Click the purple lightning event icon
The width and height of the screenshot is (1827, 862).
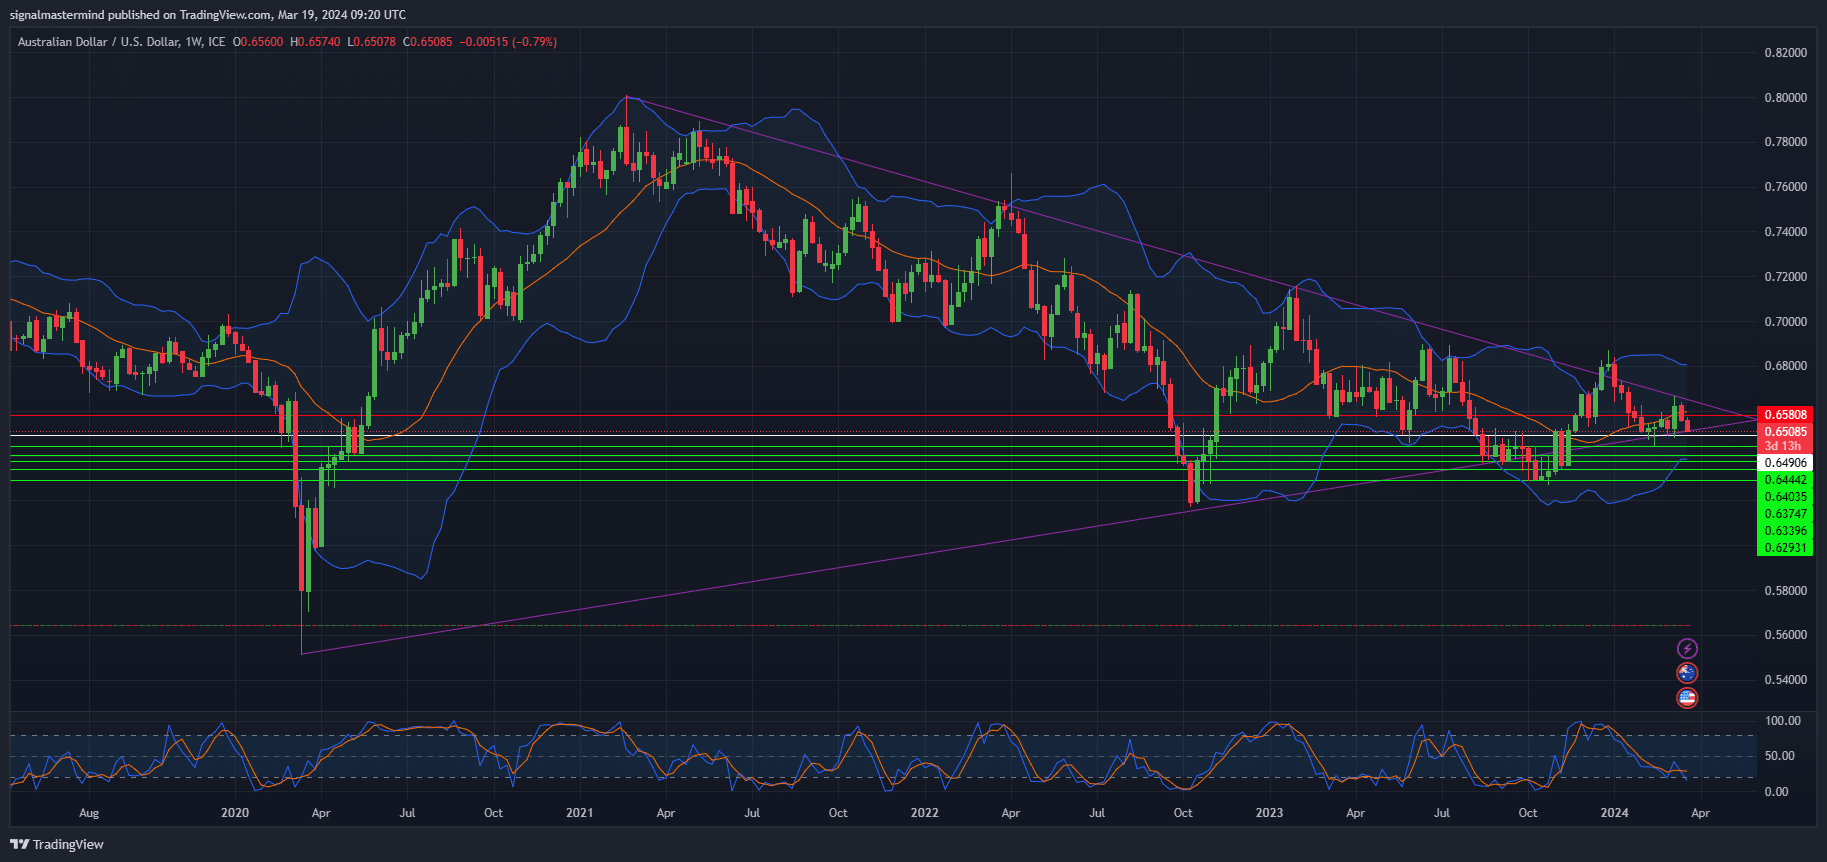[1687, 649]
